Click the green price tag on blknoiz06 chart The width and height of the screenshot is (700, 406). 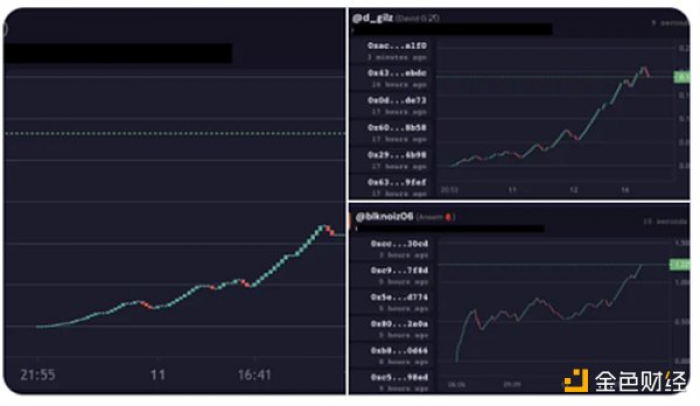click(x=679, y=264)
